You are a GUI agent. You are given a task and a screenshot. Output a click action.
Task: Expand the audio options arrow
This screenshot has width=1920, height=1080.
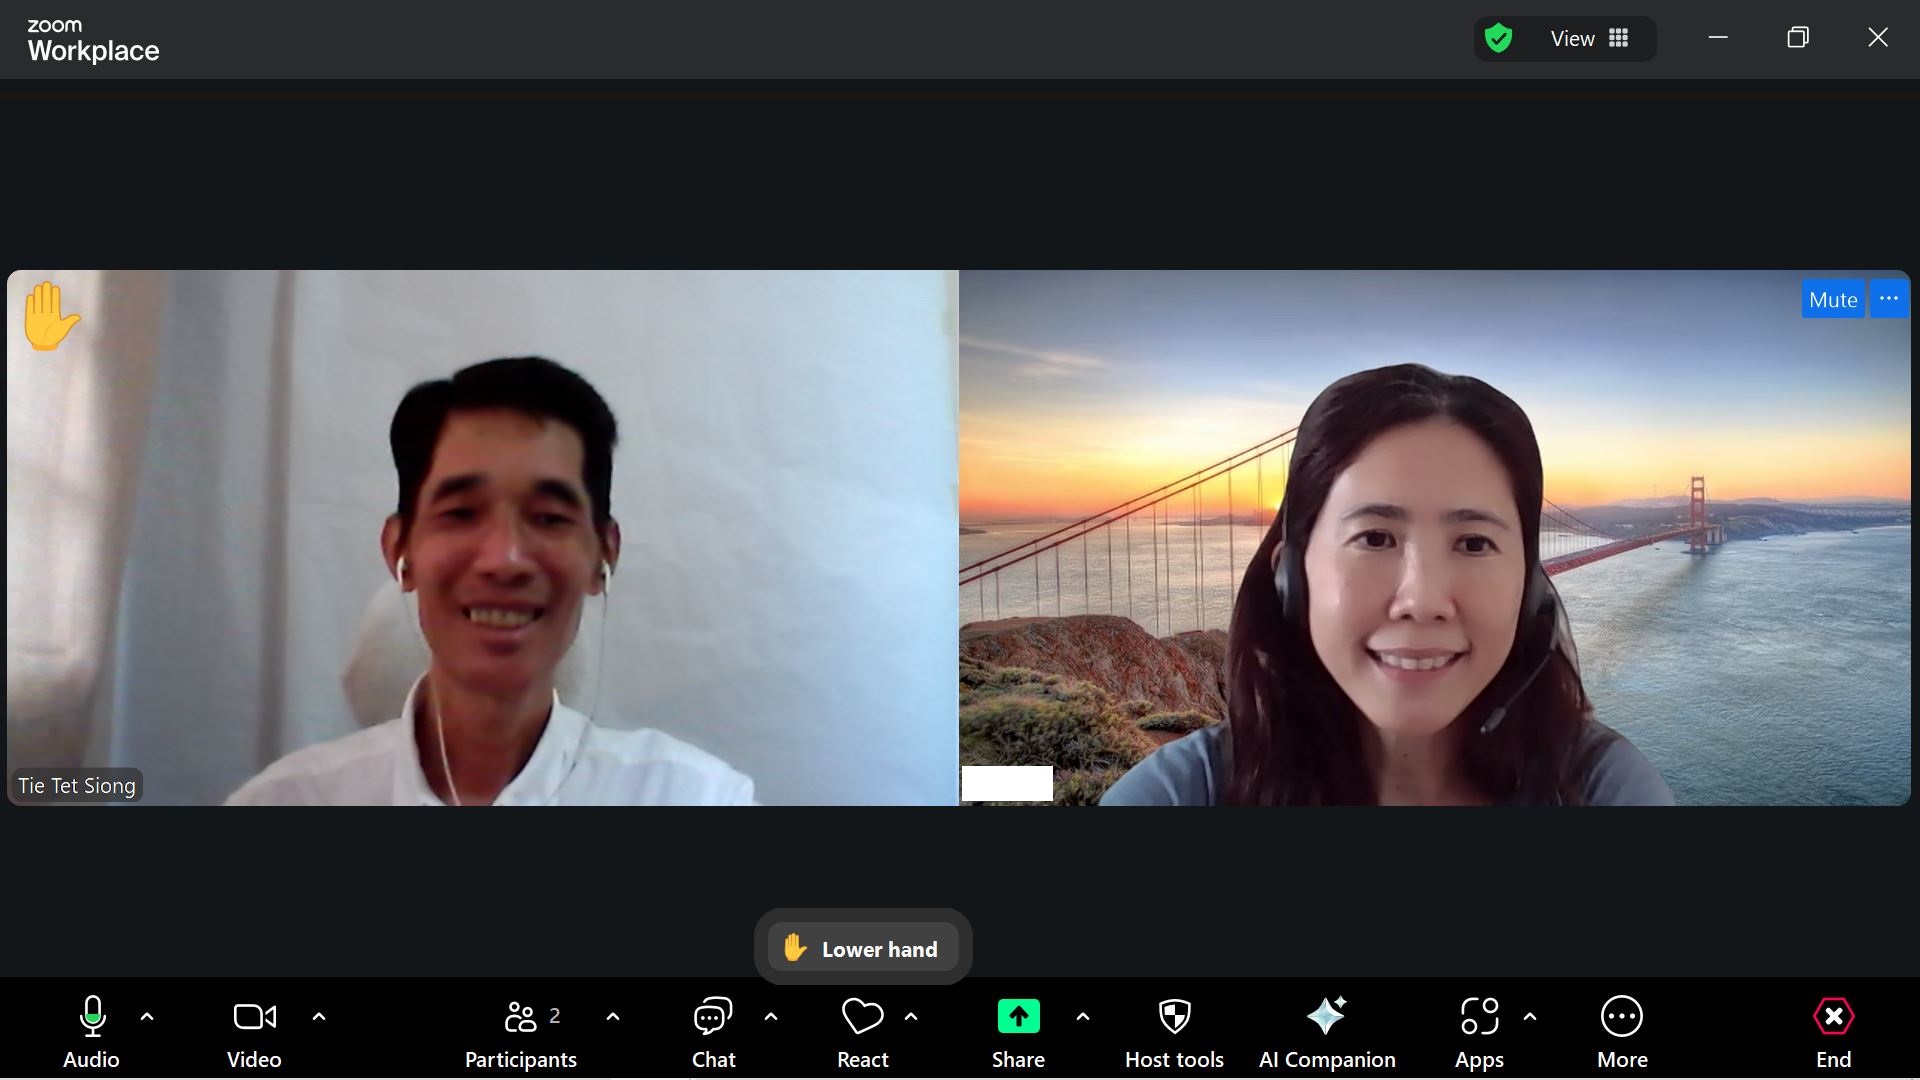click(147, 1017)
